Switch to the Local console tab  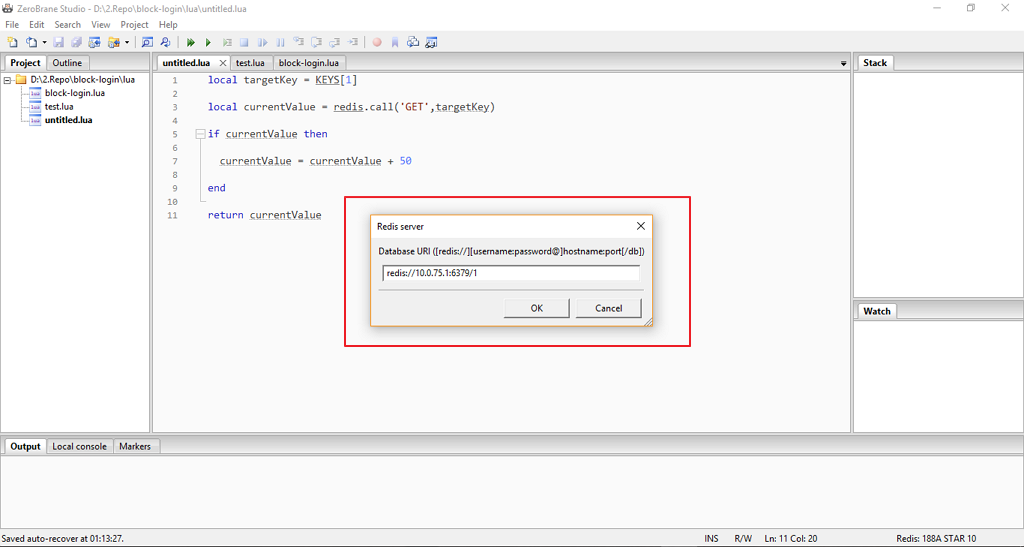pyautogui.click(x=79, y=446)
